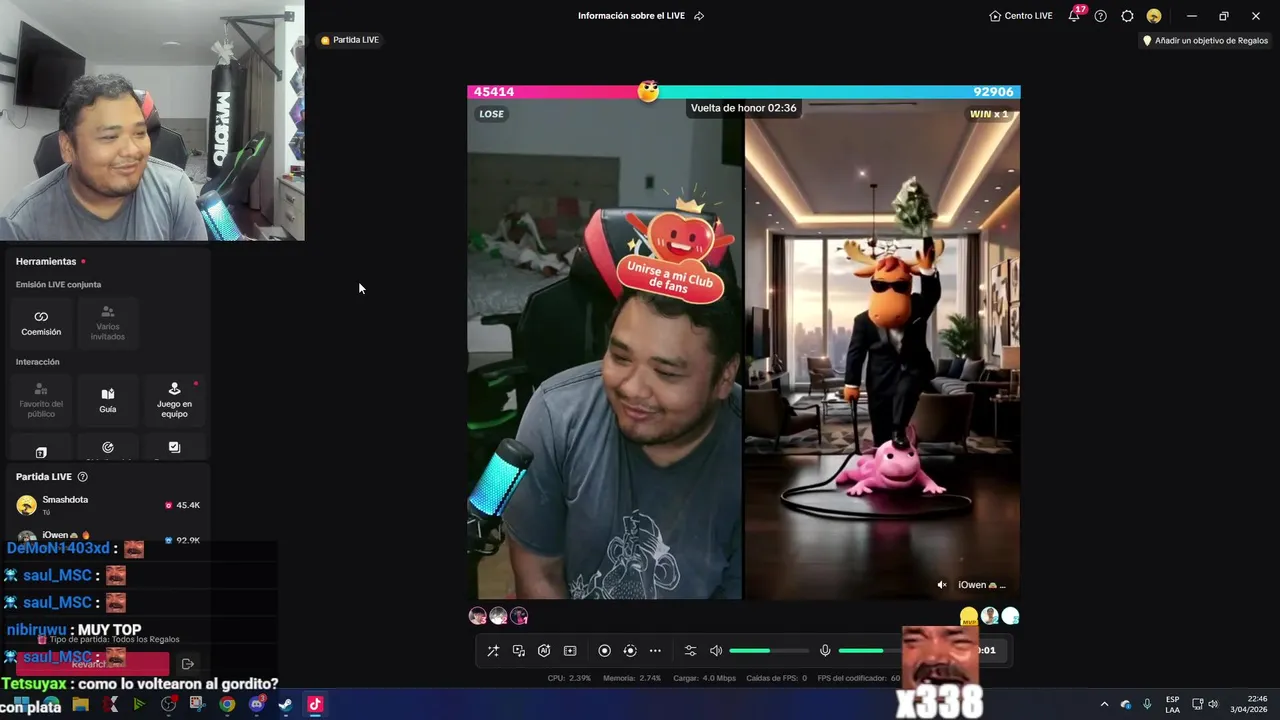Image resolution: width=1280 pixels, height=720 pixels.
Task: Click the Herramientas panel header
Action: tap(46, 261)
